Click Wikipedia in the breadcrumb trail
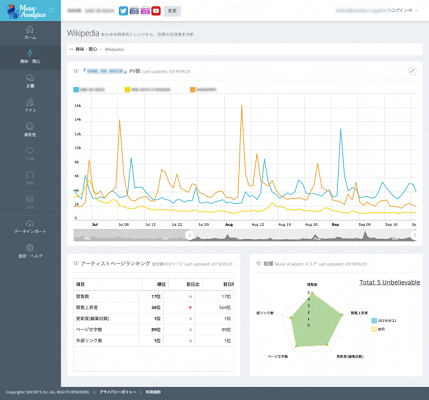Viewport: 429px width, 400px height. pyautogui.click(x=114, y=49)
